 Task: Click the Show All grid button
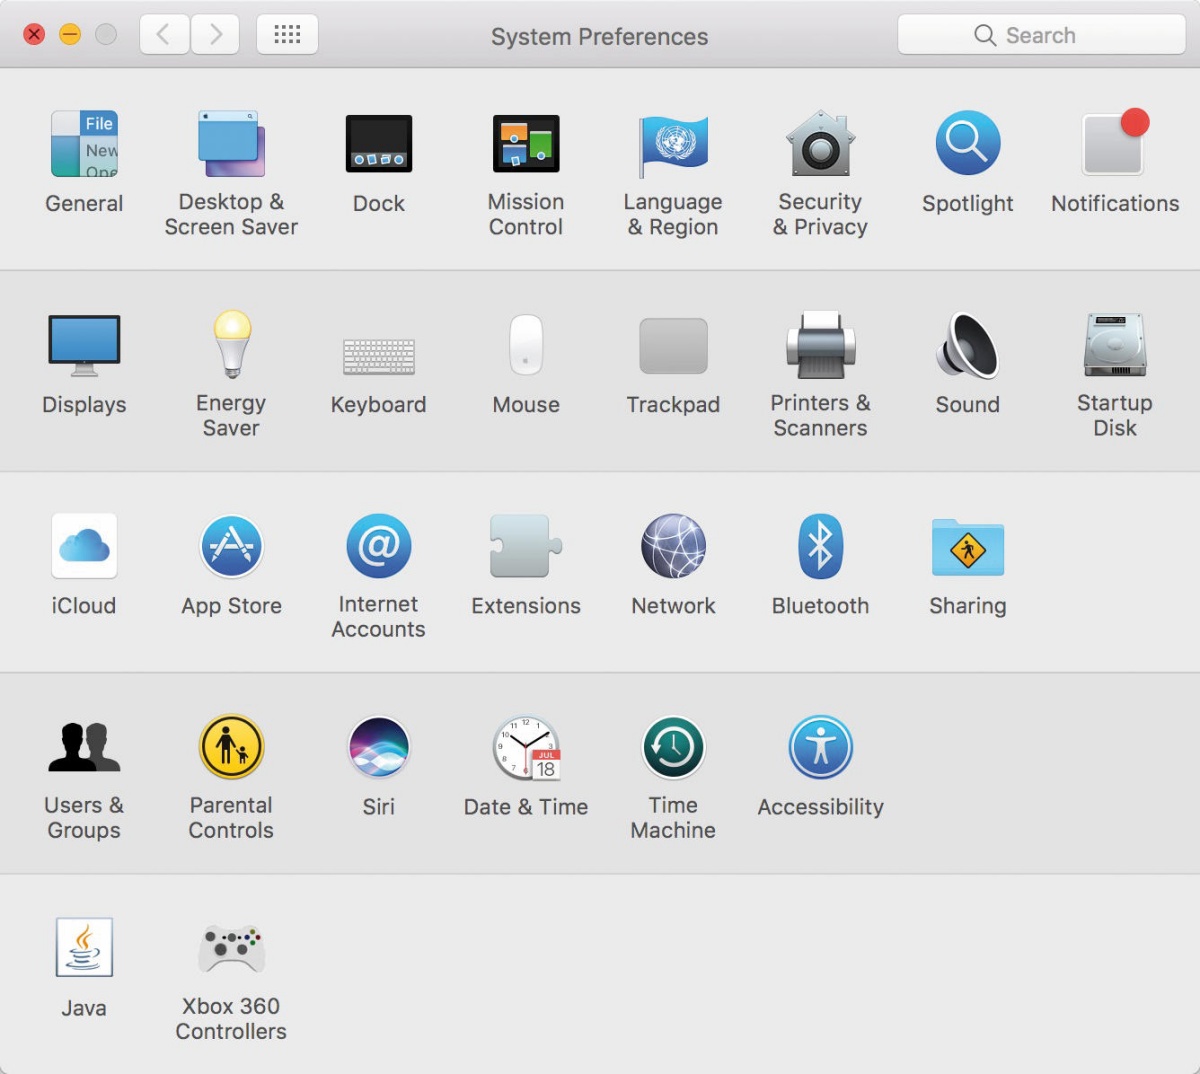pos(287,35)
